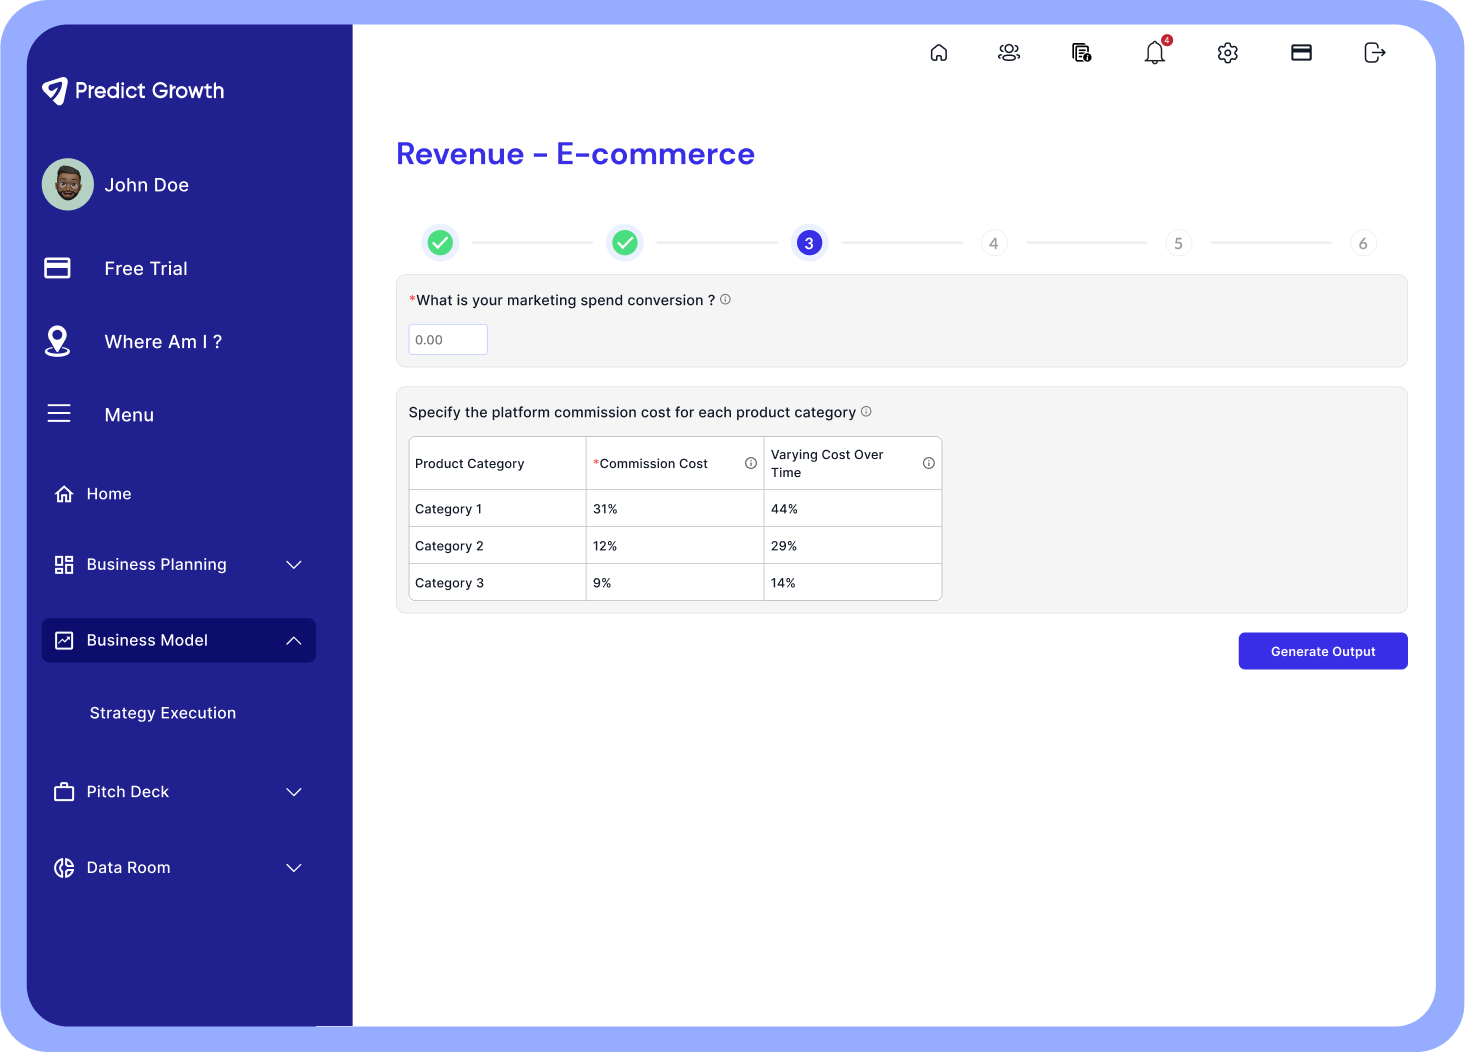Open the users group icon

(x=1009, y=53)
